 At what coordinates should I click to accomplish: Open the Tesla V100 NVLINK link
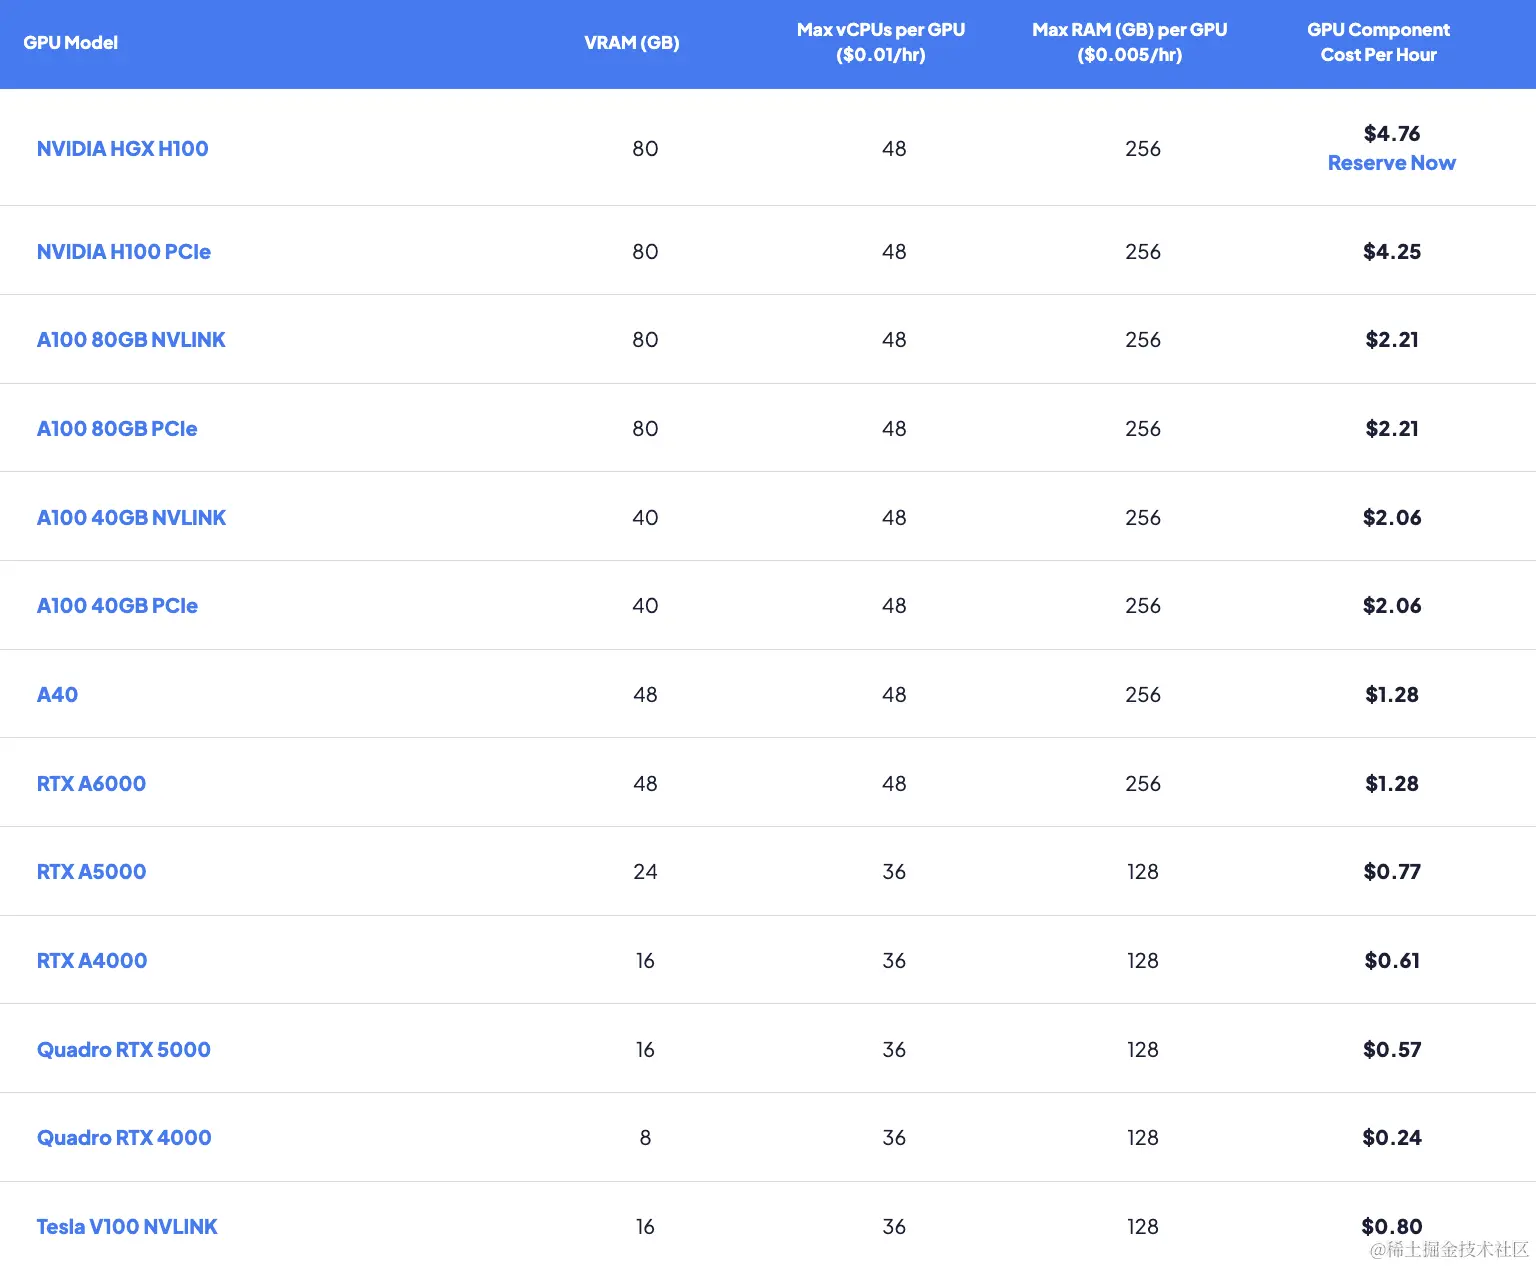tap(127, 1226)
